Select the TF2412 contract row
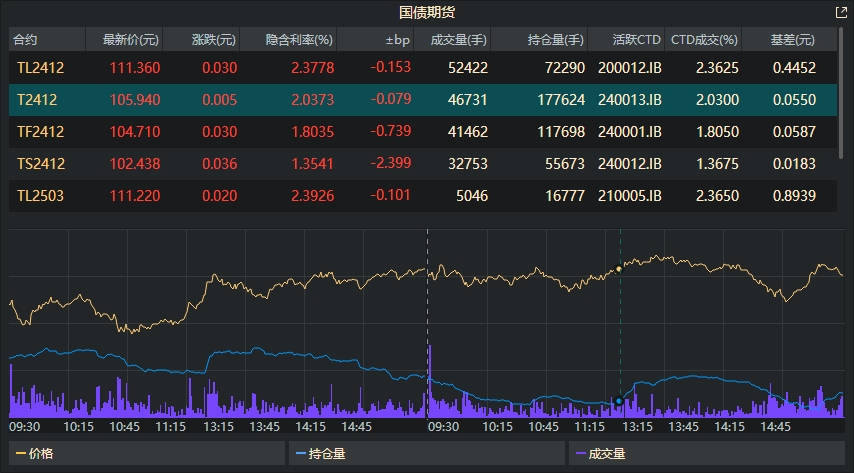Image resolution: width=854 pixels, height=473 pixels. tap(40, 132)
